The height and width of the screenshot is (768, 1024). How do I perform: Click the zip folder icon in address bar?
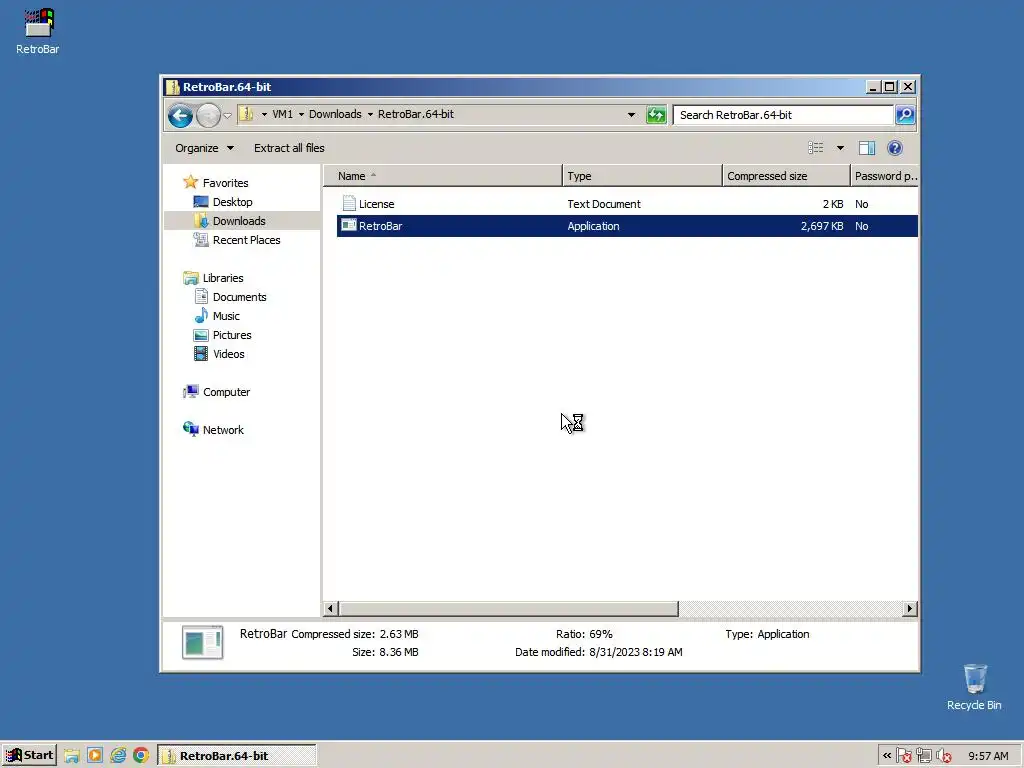[x=246, y=114]
